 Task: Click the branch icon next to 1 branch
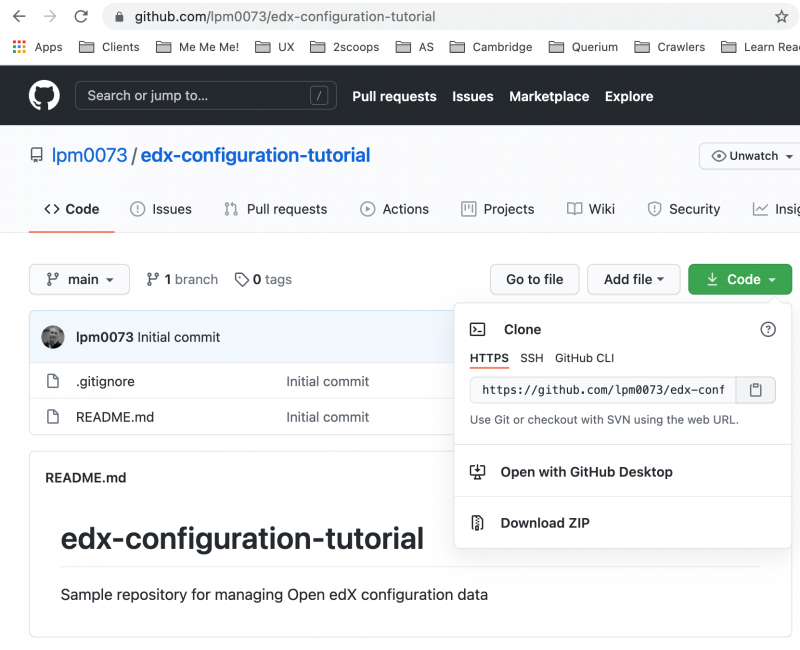(152, 279)
